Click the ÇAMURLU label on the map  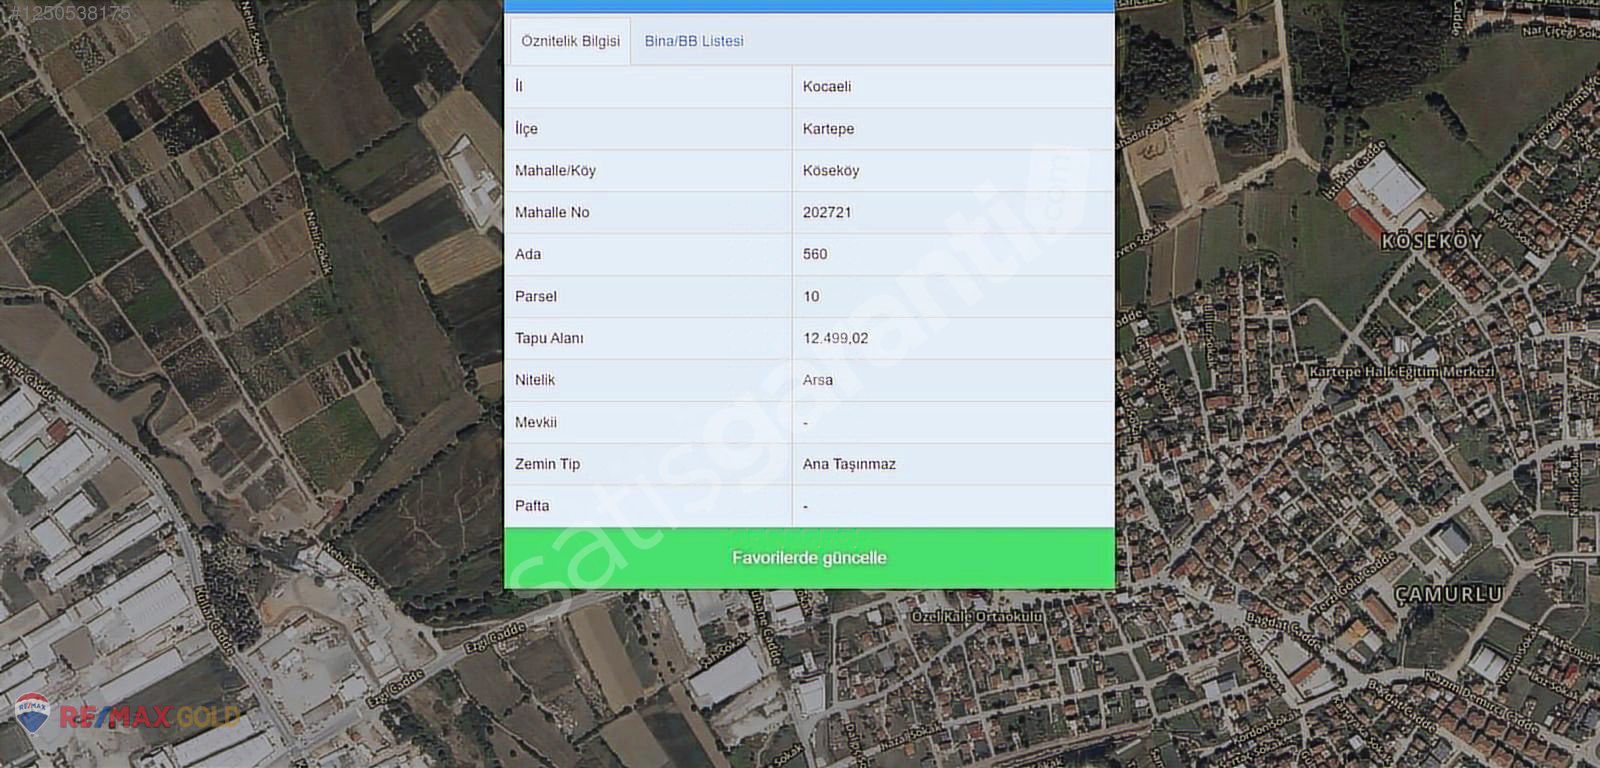(1447, 594)
